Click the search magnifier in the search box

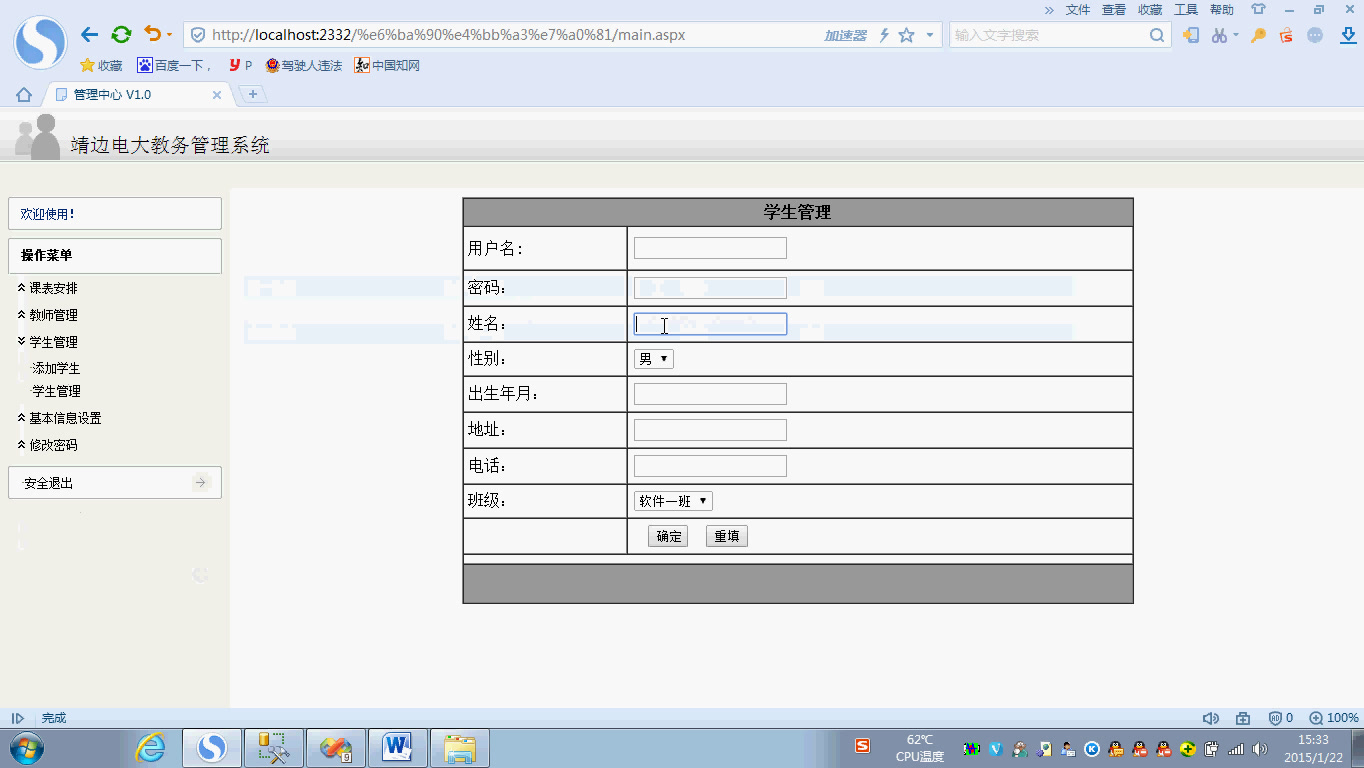[1157, 34]
